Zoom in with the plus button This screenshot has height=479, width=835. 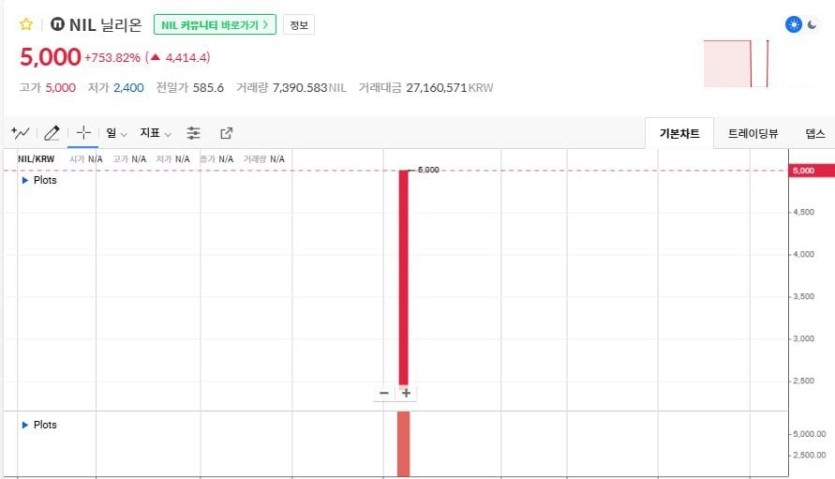(406, 393)
